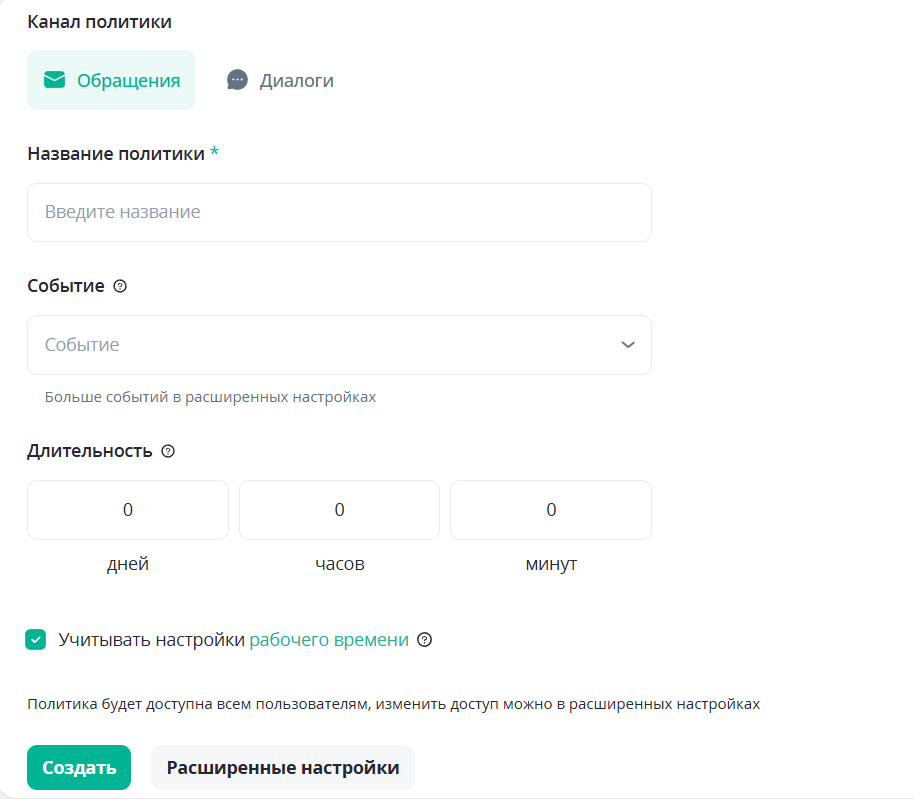Follow the рабочего времени link
The height and width of the screenshot is (799, 914).
click(x=329, y=640)
